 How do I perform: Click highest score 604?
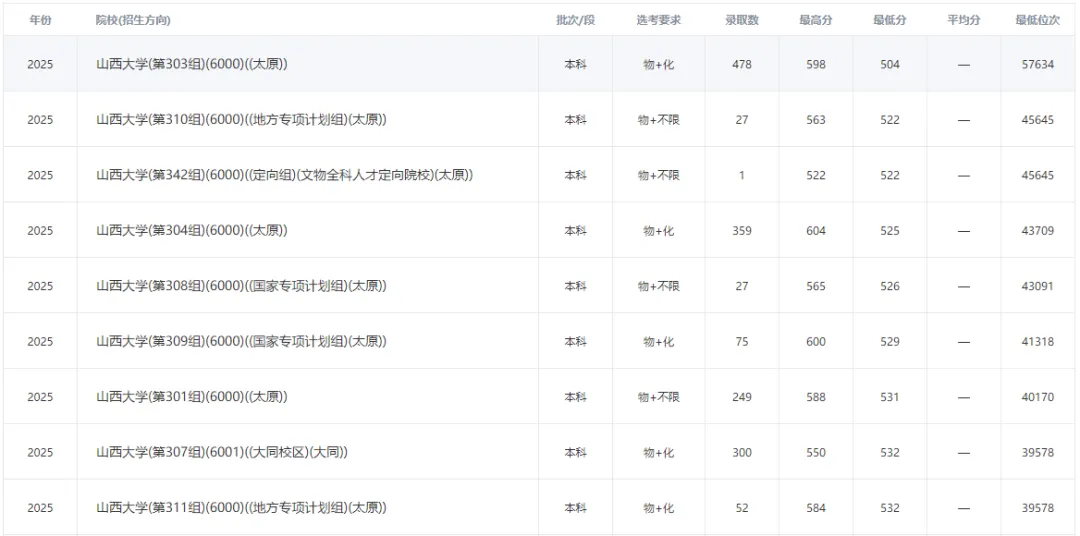816,231
